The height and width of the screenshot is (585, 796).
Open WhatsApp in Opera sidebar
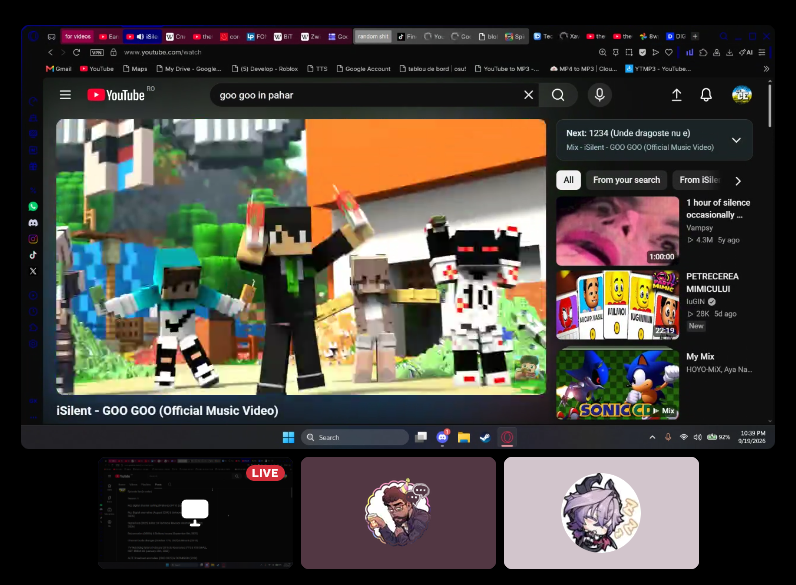33,206
